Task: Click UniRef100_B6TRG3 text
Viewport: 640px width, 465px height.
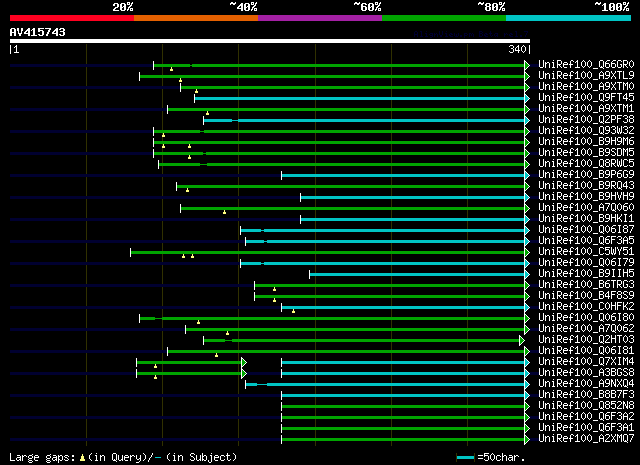Action: point(586,285)
